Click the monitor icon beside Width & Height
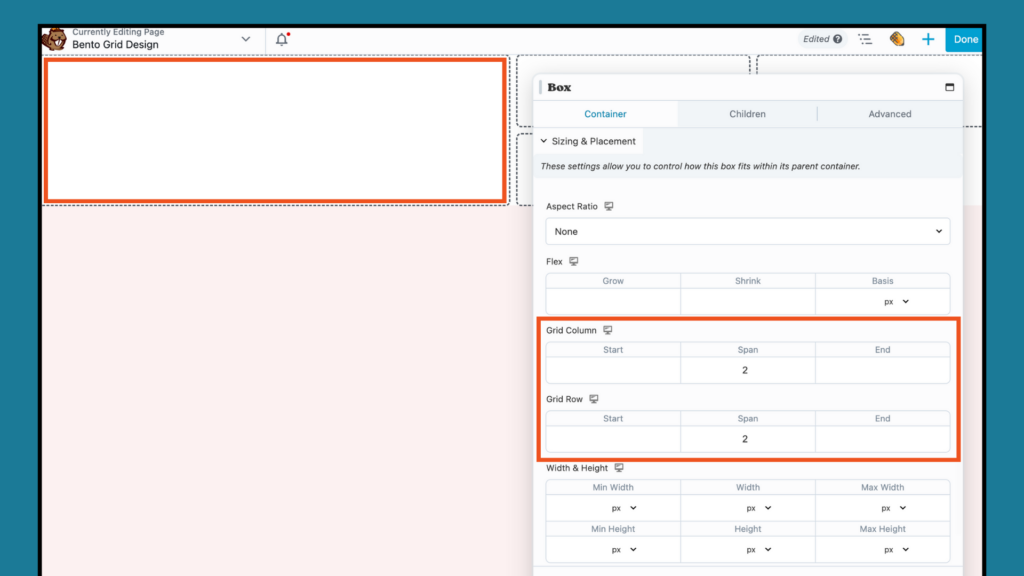 [619, 468]
